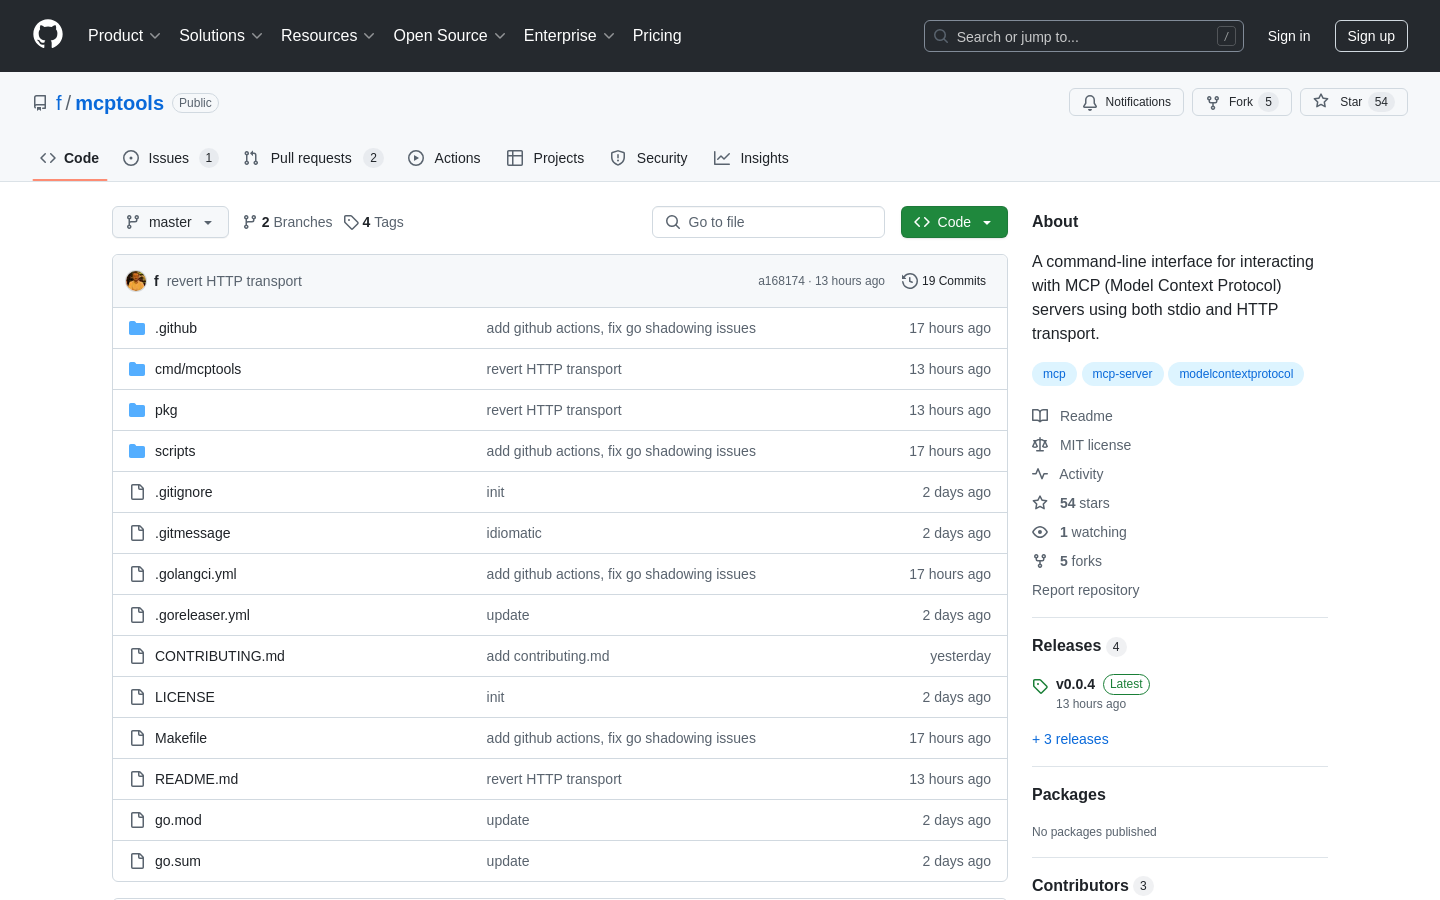Open the 4 Tags link

[374, 222]
